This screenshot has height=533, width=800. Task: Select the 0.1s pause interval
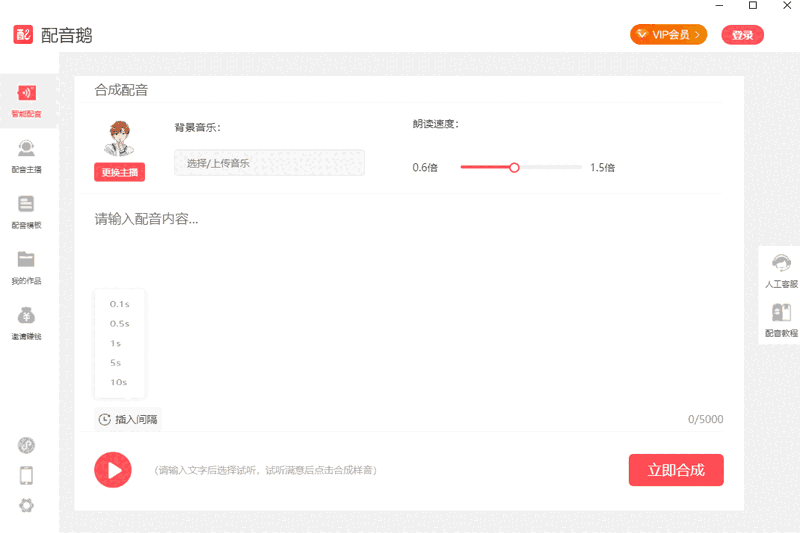[120, 304]
